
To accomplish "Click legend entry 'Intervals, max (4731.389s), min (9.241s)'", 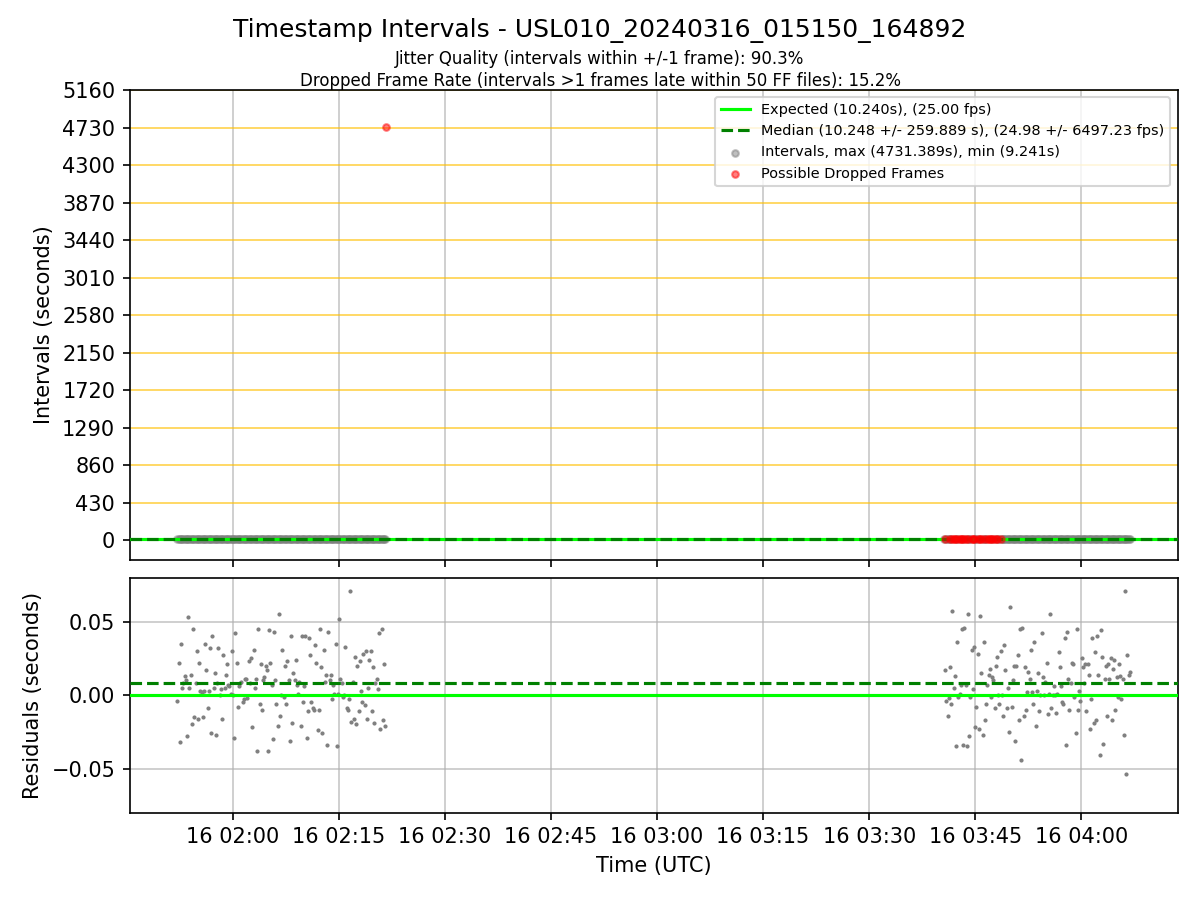I will pyautogui.click(x=910, y=152).
